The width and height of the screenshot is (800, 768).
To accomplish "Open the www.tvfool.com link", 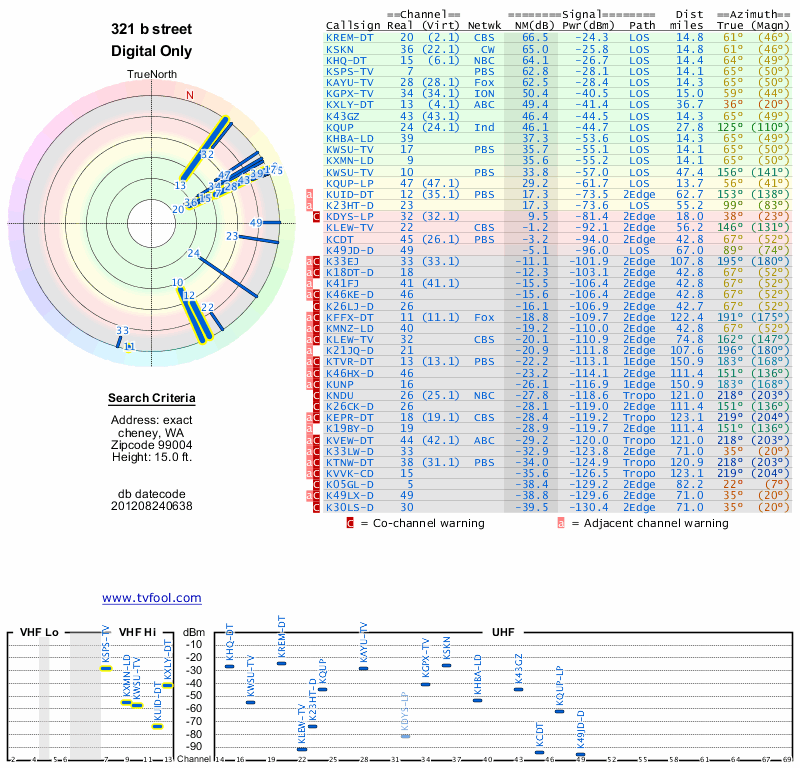I will [x=152, y=598].
